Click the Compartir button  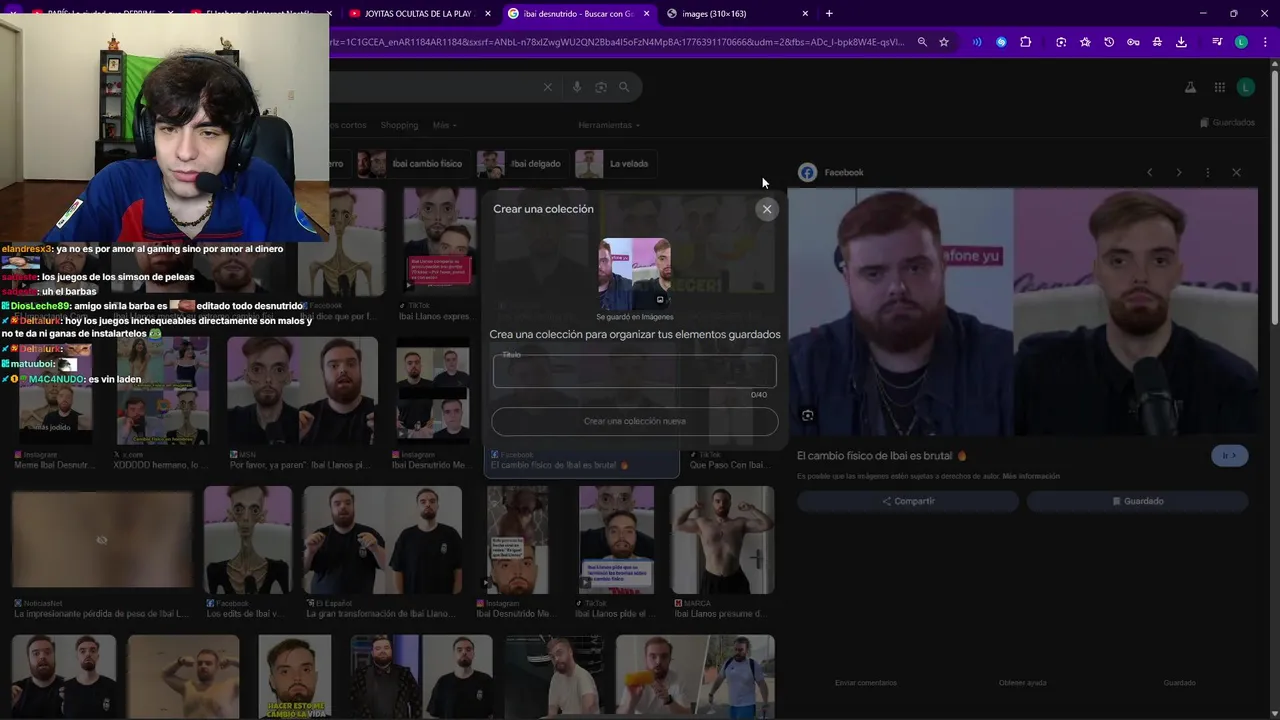[908, 501]
